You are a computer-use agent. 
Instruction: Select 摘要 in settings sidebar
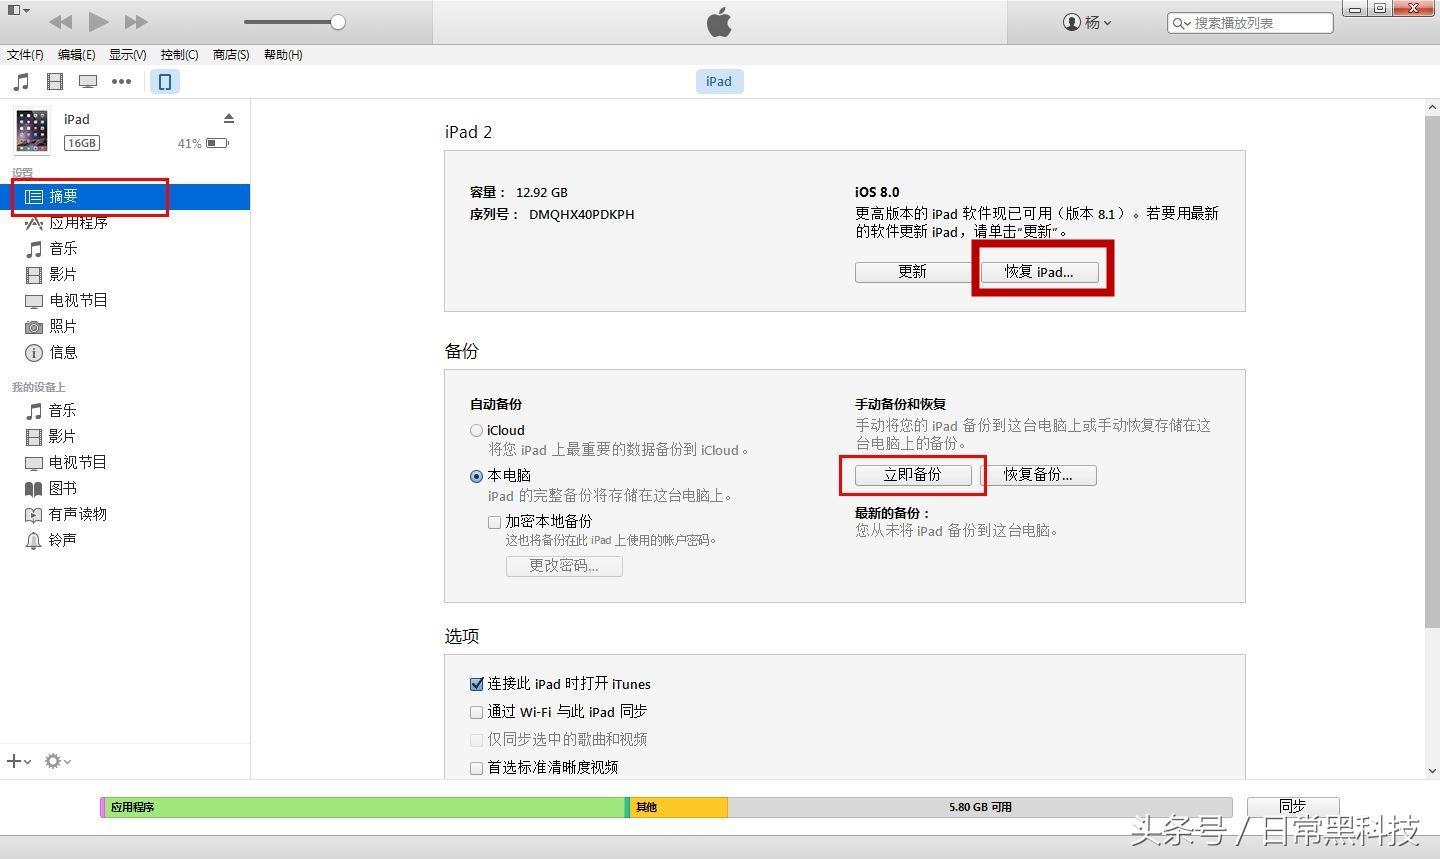click(x=125, y=197)
